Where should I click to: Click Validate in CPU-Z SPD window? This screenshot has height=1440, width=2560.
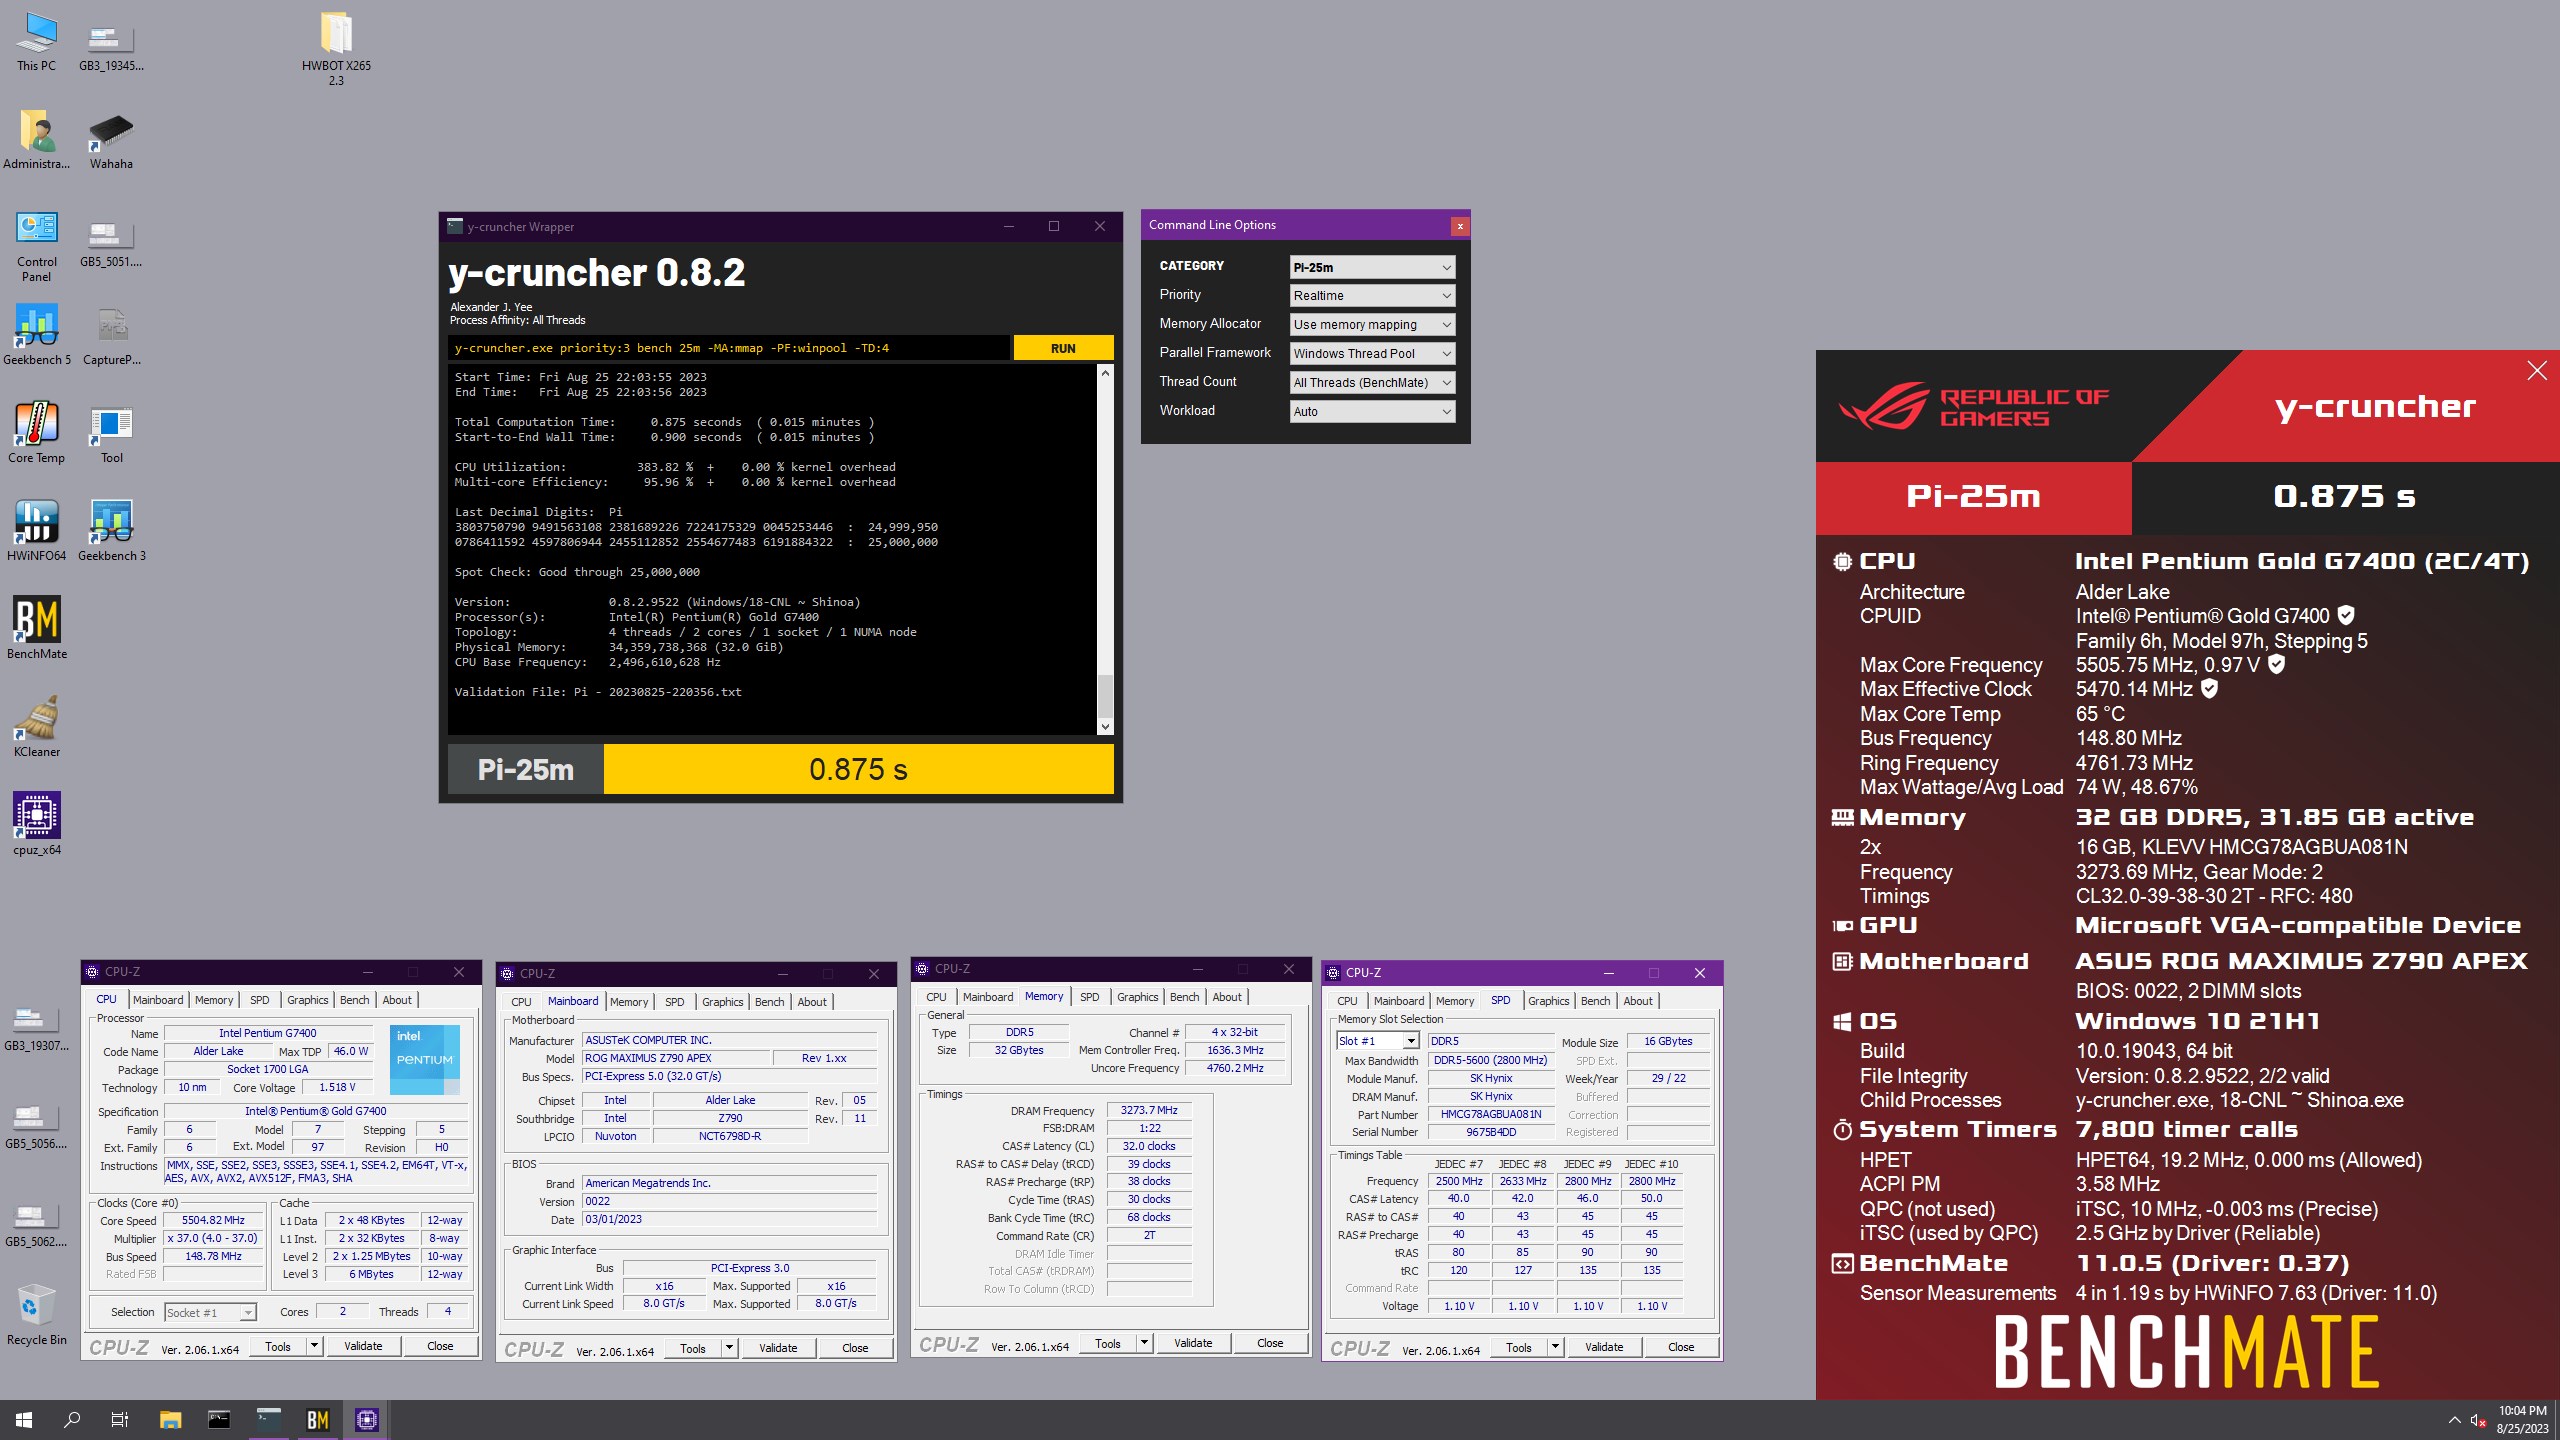(1604, 1347)
